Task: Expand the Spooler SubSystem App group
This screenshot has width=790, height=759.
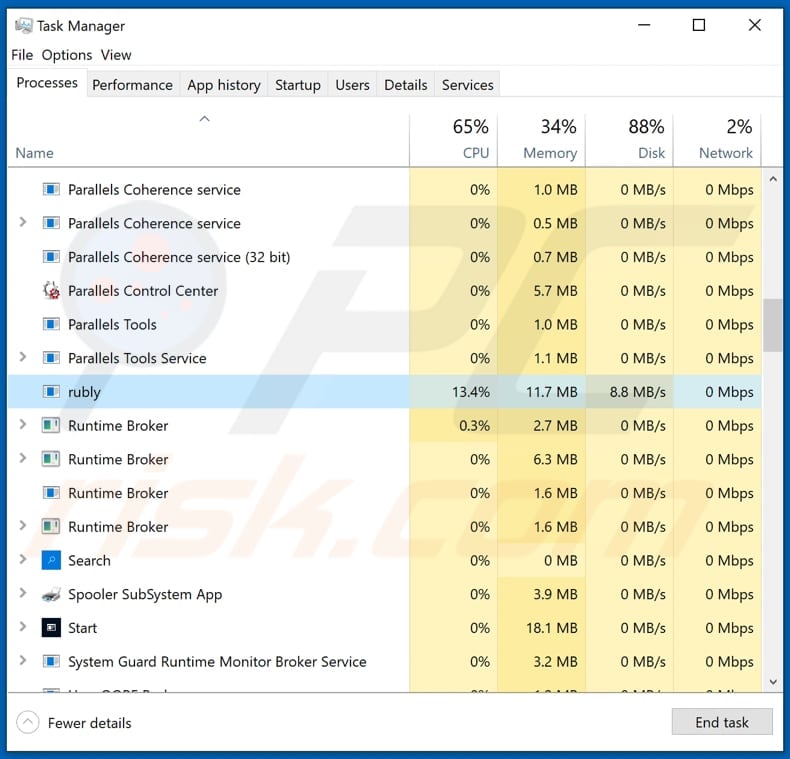Action: (22, 593)
